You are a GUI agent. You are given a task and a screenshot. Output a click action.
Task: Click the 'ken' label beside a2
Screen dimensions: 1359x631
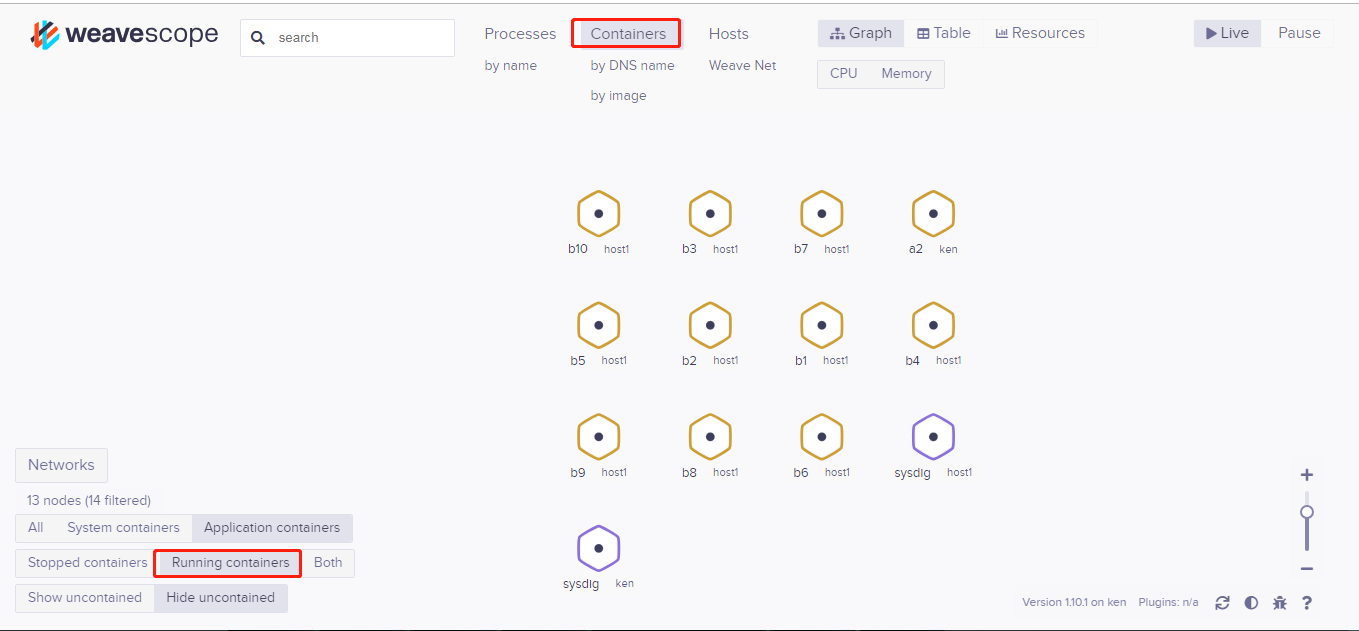pos(948,249)
